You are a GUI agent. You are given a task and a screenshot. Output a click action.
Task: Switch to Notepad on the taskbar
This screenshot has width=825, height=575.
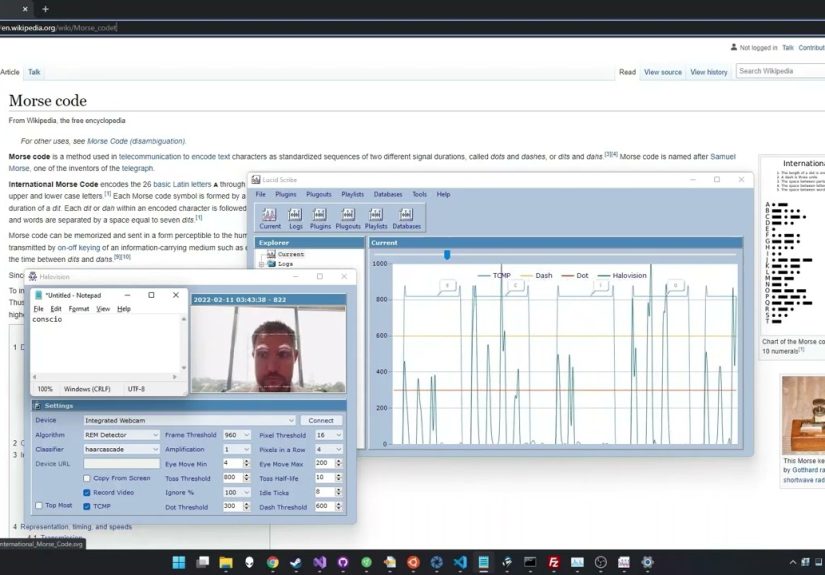click(x=483, y=562)
